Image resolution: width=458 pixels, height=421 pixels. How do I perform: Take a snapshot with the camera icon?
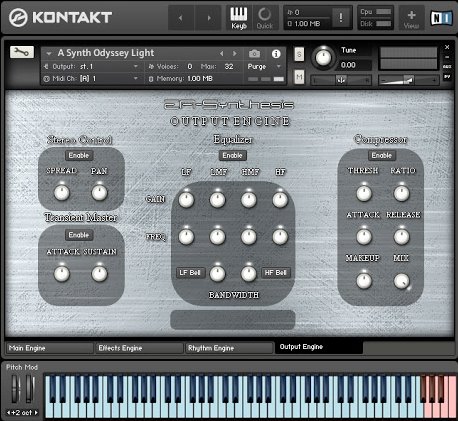254,54
